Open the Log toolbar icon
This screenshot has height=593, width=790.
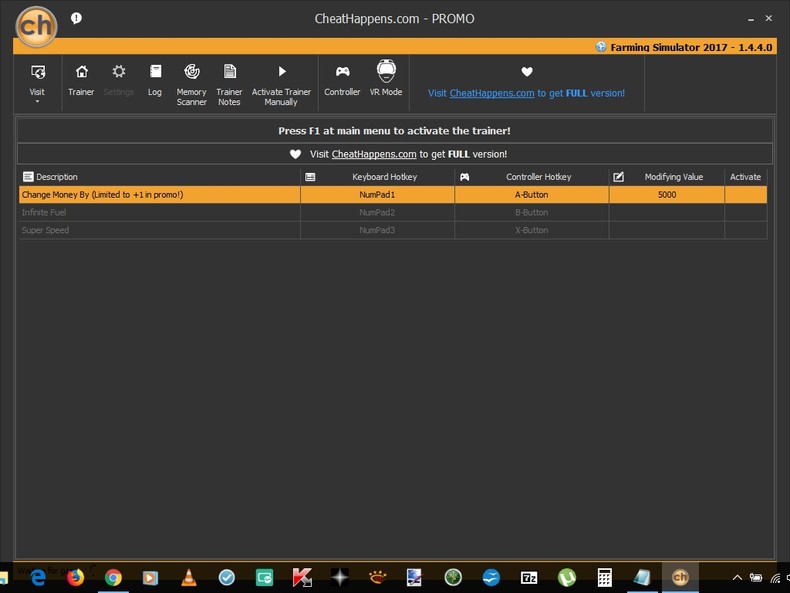pyautogui.click(x=155, y=72)
